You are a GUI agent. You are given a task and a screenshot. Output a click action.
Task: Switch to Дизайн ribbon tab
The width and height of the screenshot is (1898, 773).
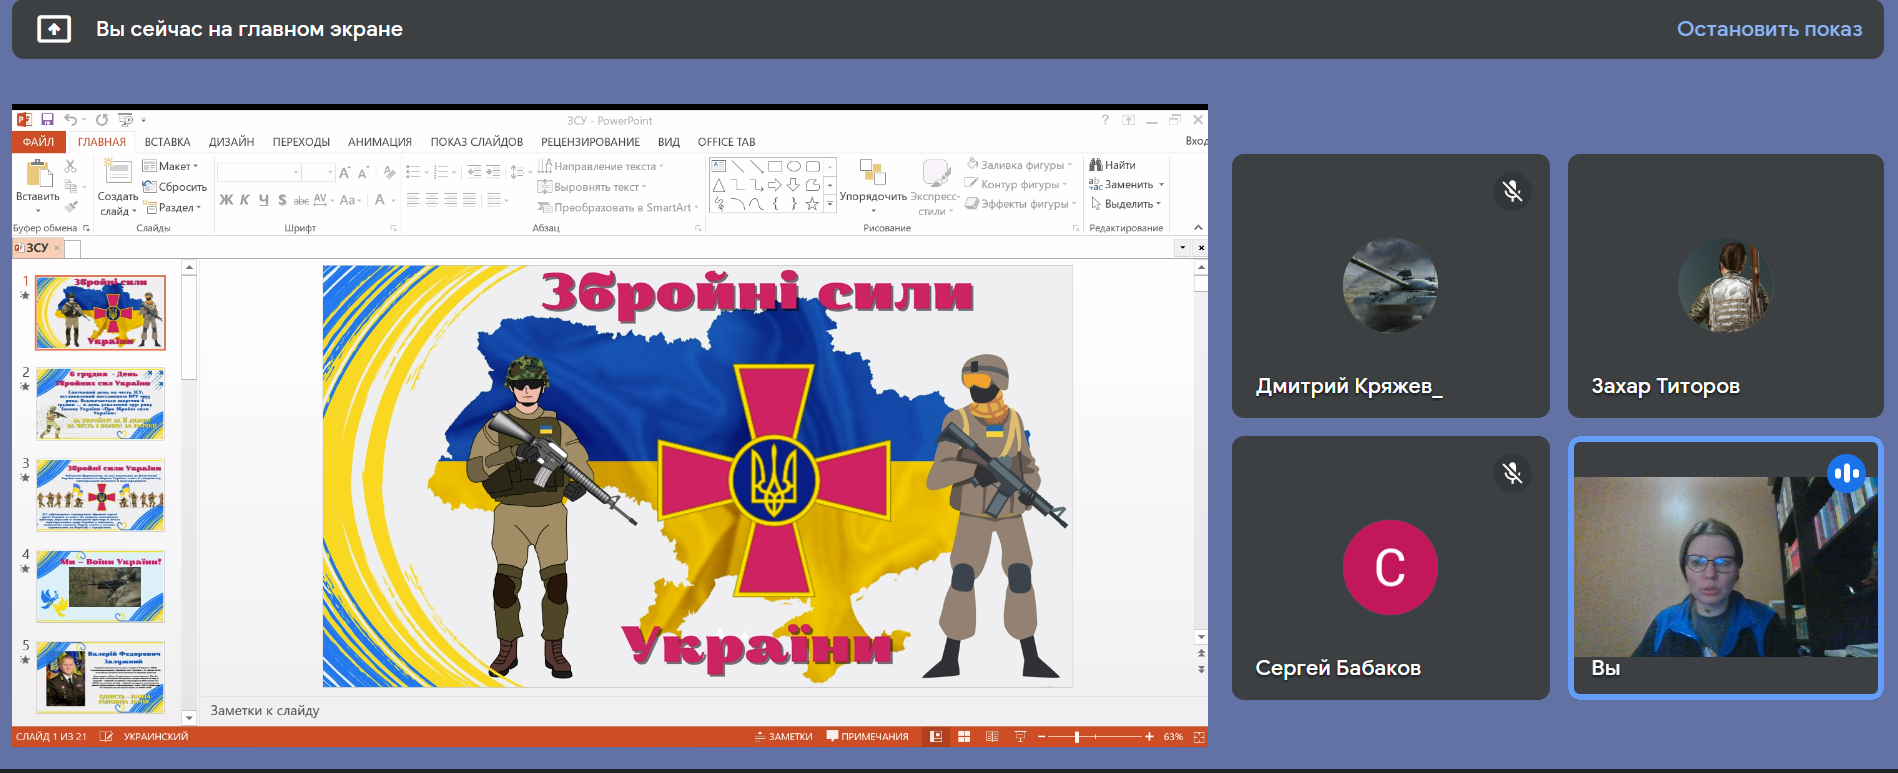(231, 142)
